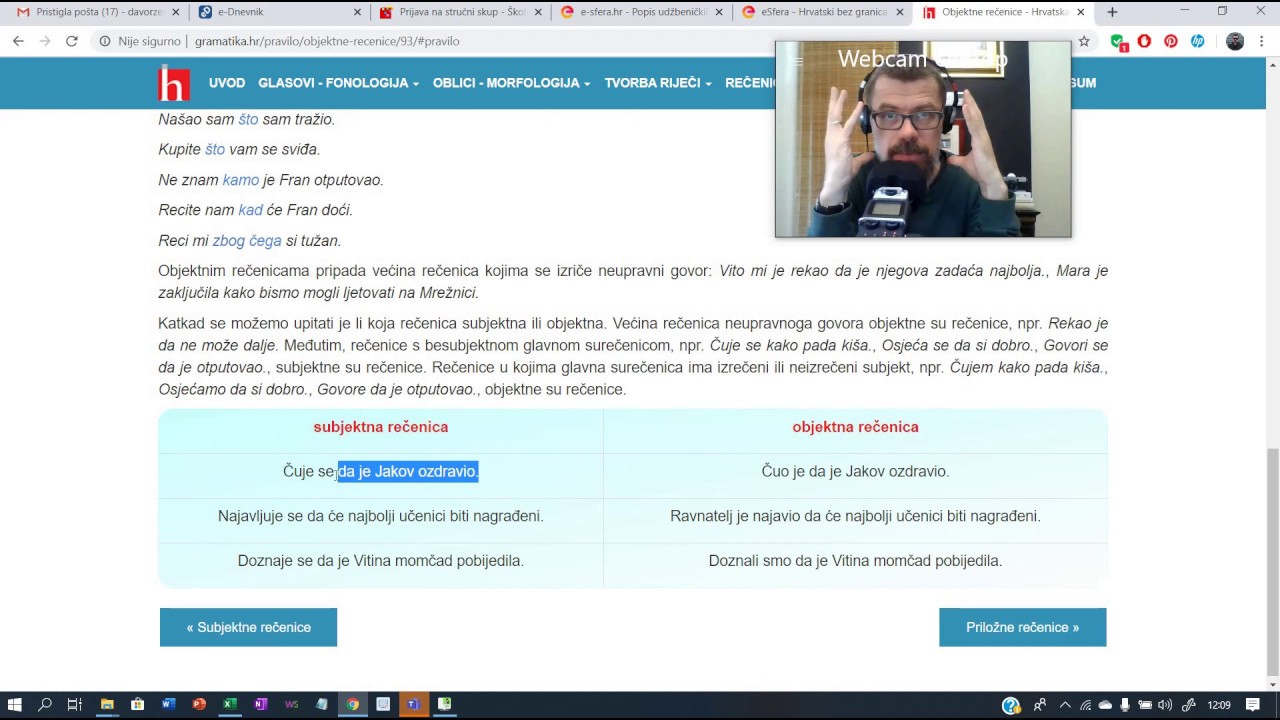Screen dimensions: 1280x720
Task: Open the Chrome profile avatar
Action: [x=1234, y=41]
